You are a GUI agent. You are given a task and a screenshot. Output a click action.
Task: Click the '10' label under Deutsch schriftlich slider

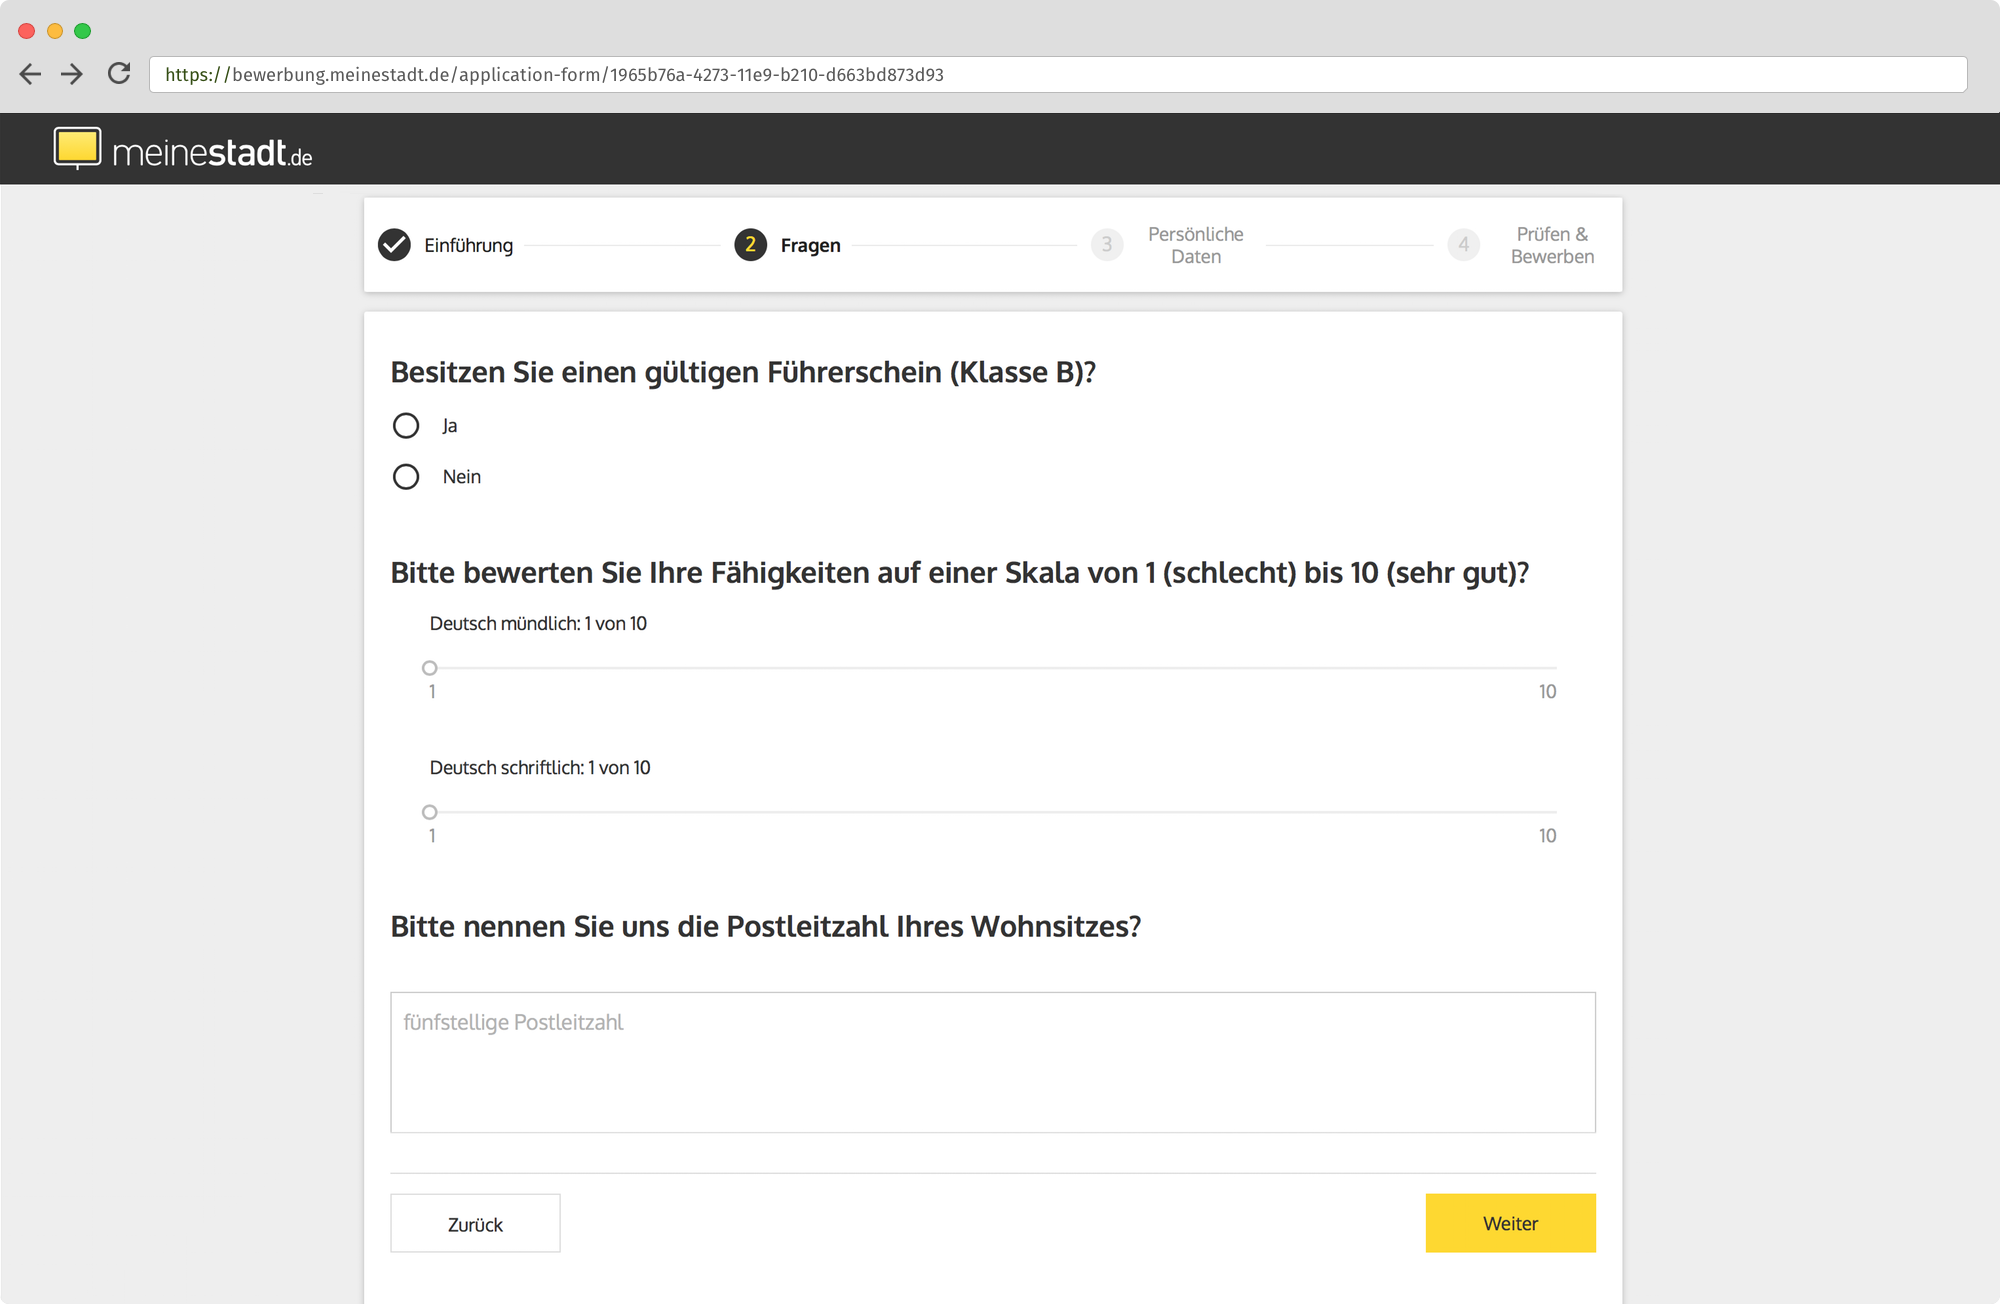(x=1547, y=836)
